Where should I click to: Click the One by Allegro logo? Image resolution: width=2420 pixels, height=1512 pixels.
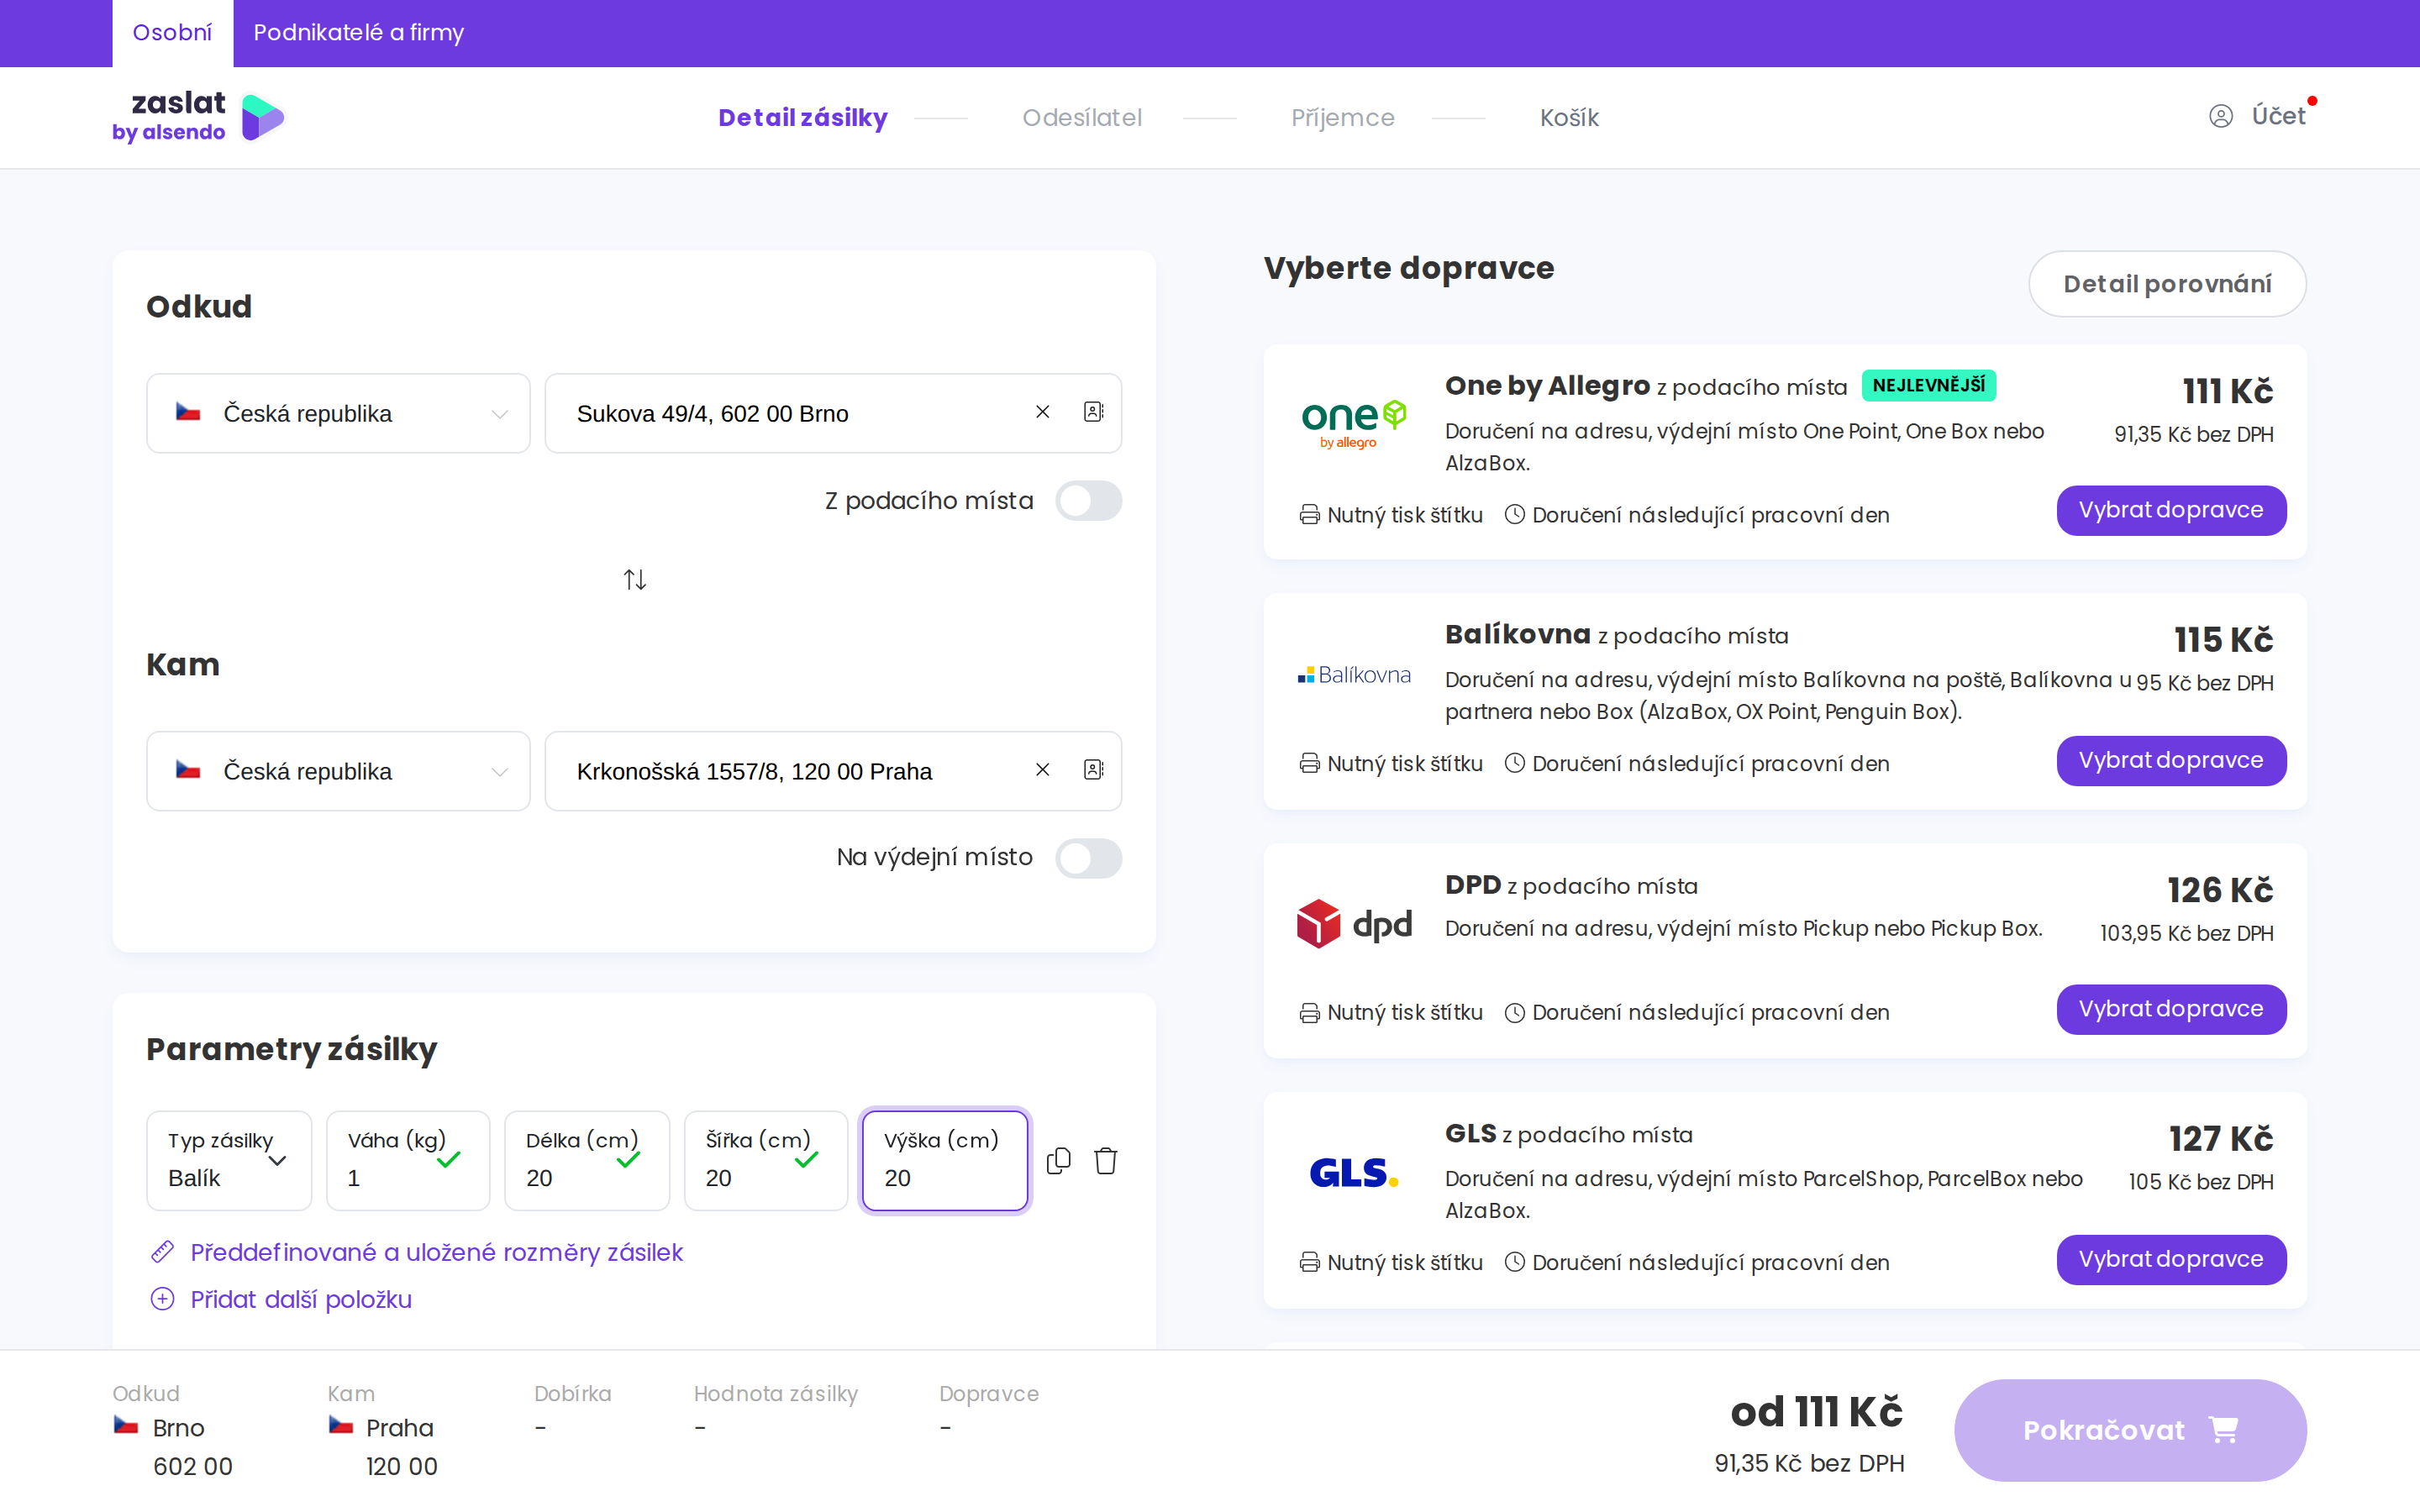(1354, 425)
